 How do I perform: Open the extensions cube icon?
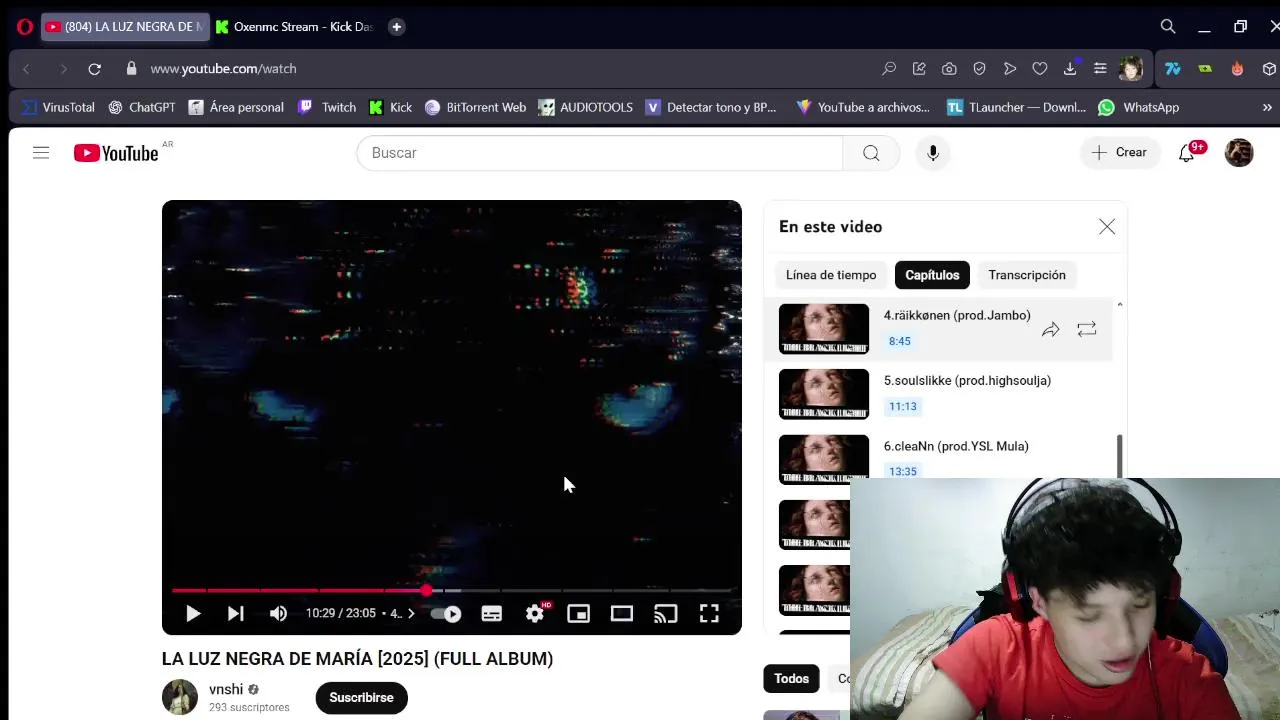pyautogui.click(x=1269, y=69)
